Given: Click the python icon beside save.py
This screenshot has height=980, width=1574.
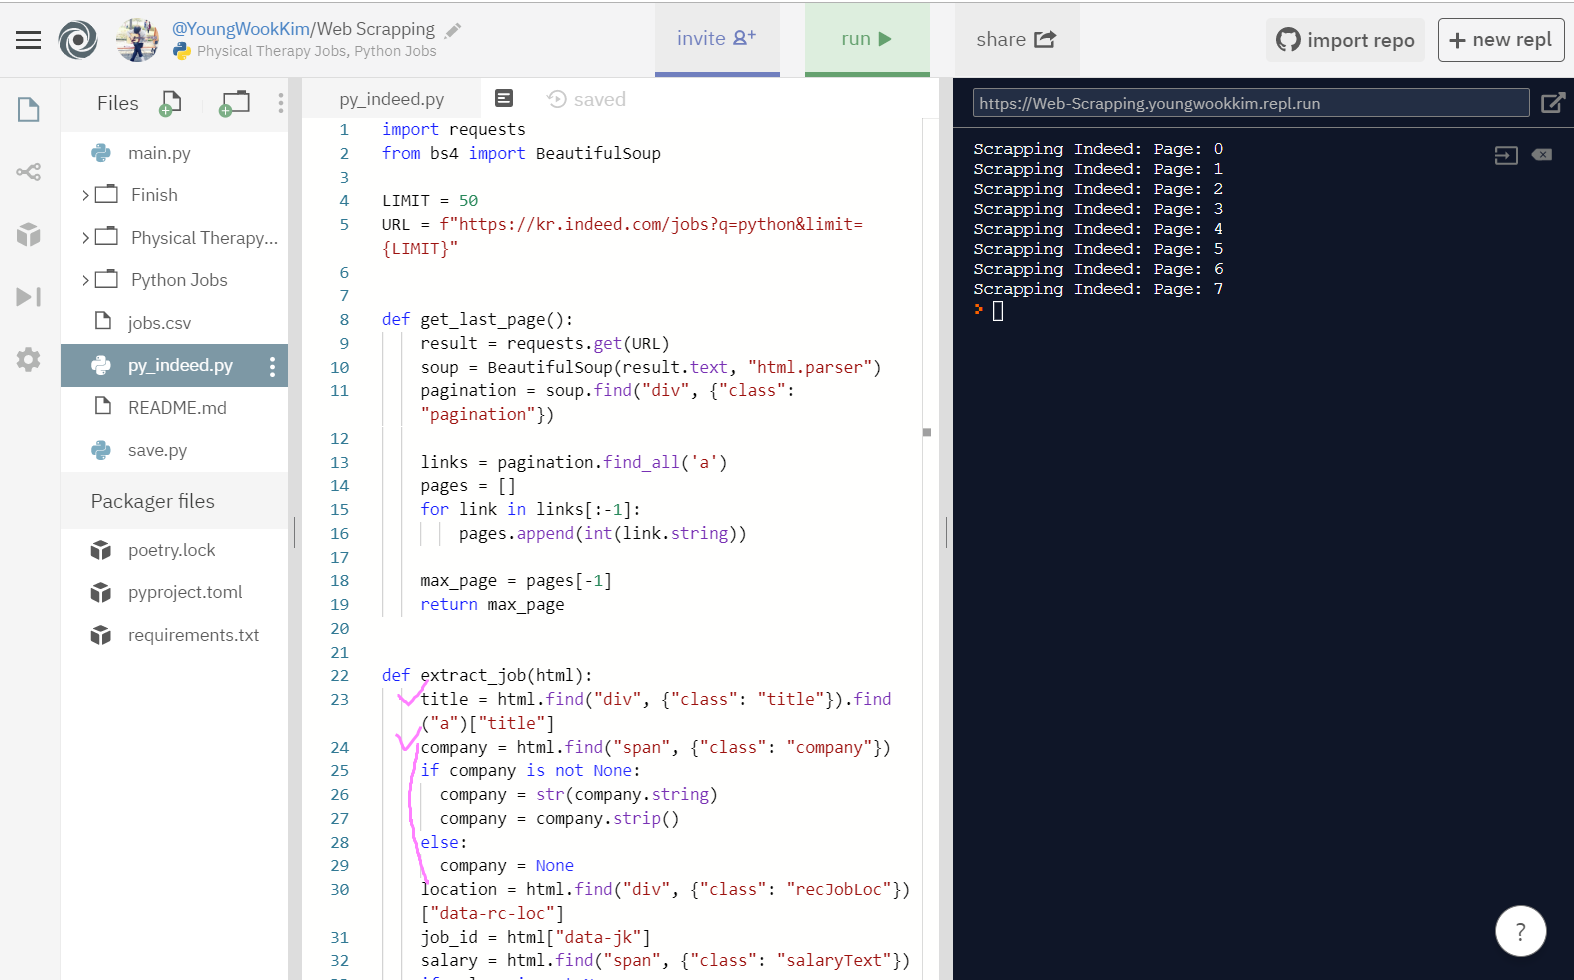Looking at the screenshot, I should pyautogui.click(x=101, y=450).
